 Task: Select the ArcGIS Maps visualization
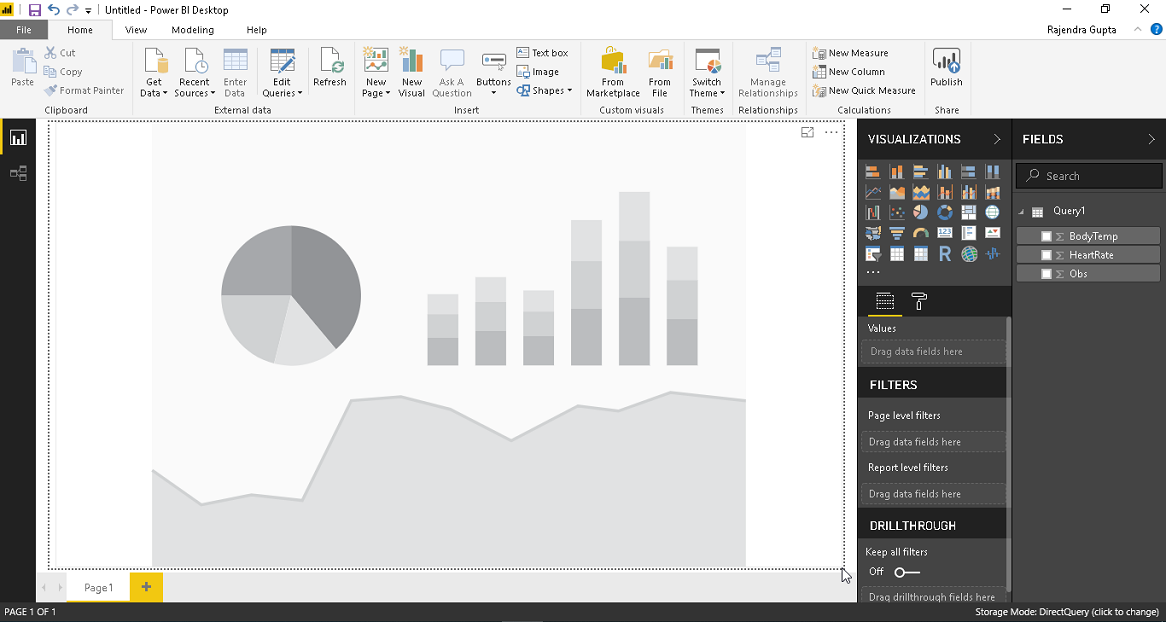(x=968, y=254)
